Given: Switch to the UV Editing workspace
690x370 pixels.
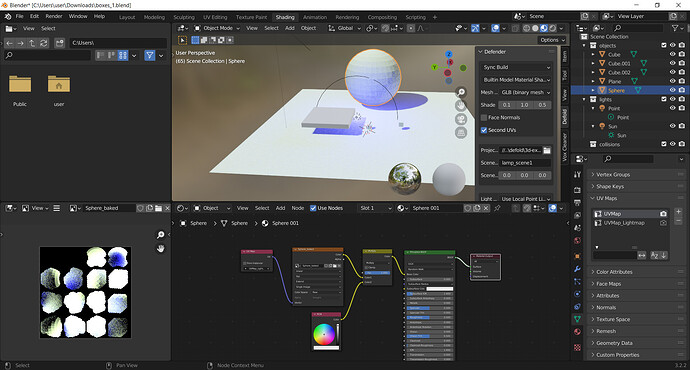Looking at the screenshot, I should (215, 17).
